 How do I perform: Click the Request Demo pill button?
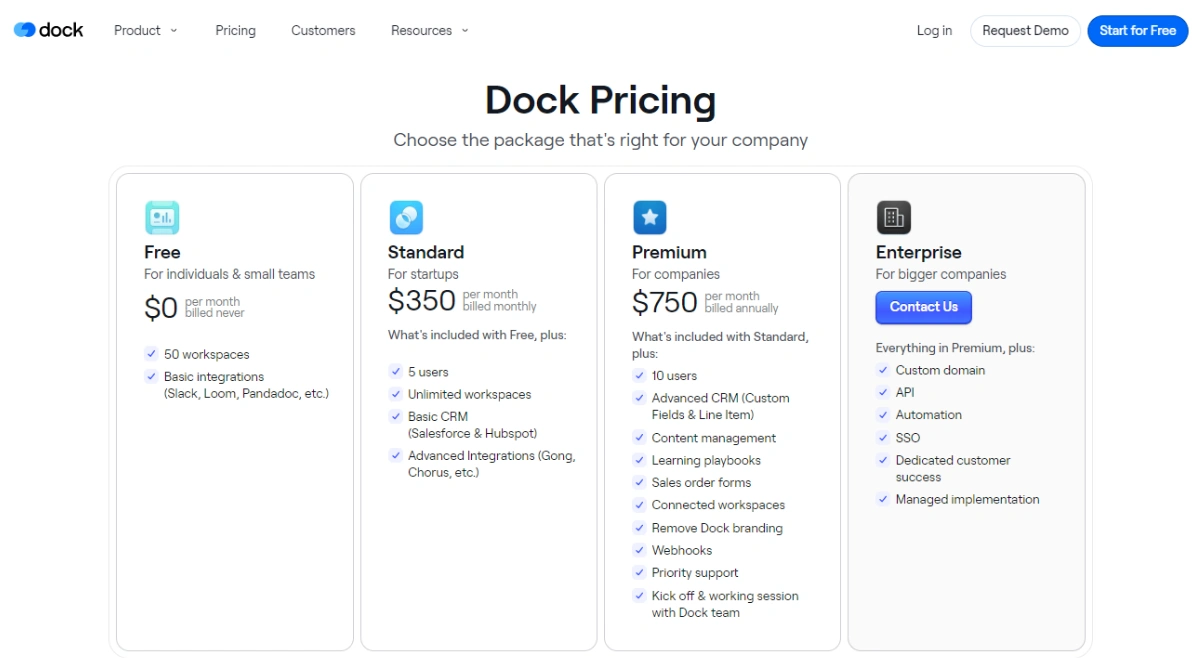pos(1024,31)
